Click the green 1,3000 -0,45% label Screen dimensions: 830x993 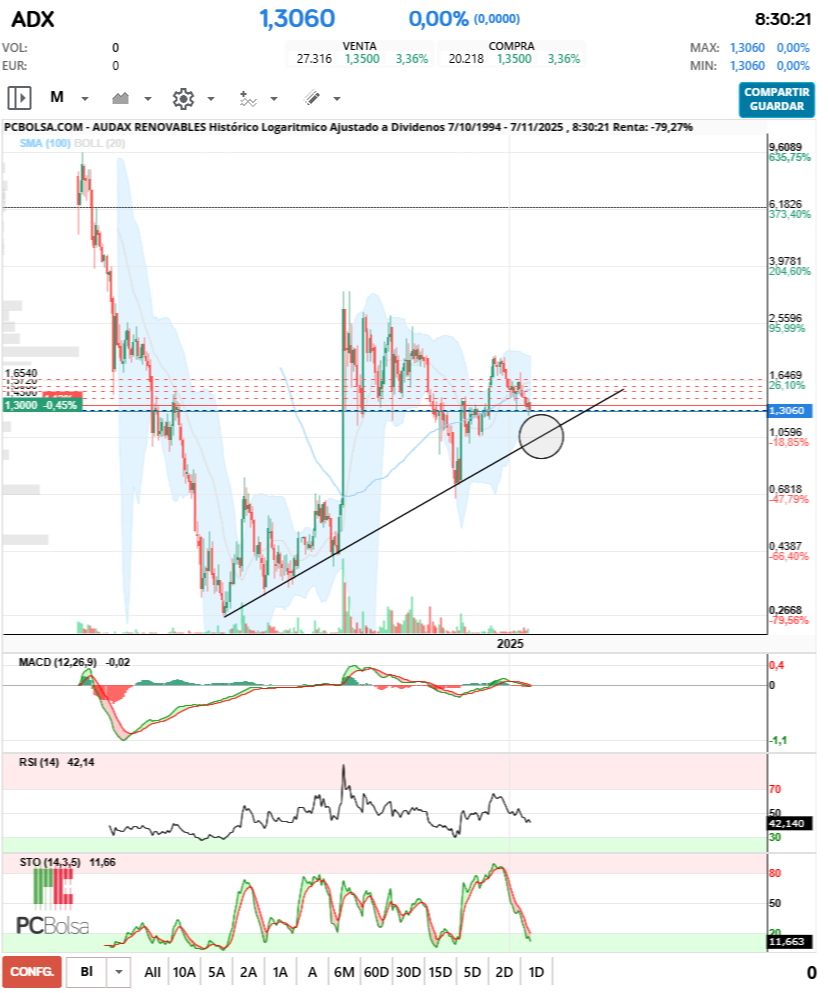pyautogui.click(x=42, y=405)
